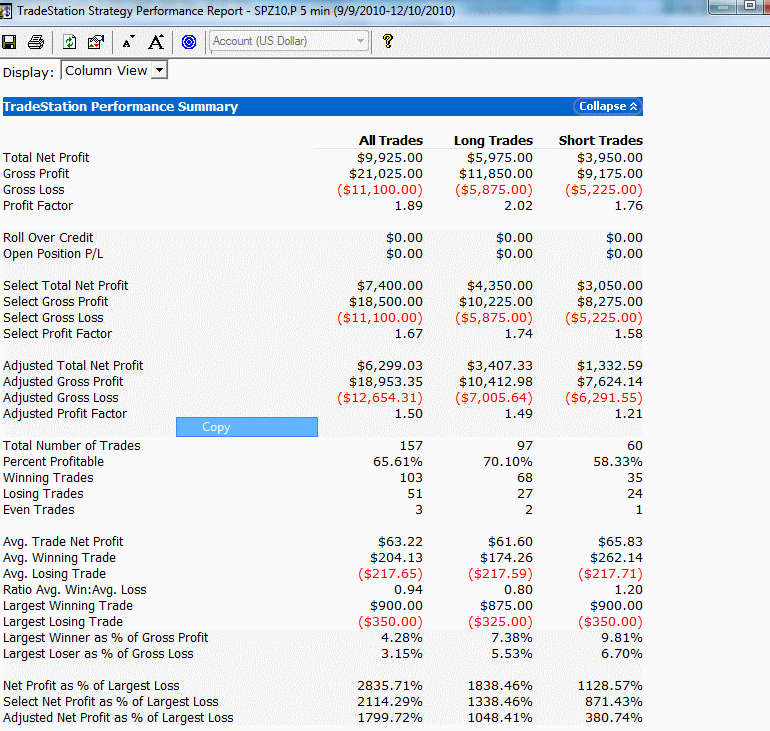Click the $7,400.00 select net profit value
770x731 pixels.
390,286
